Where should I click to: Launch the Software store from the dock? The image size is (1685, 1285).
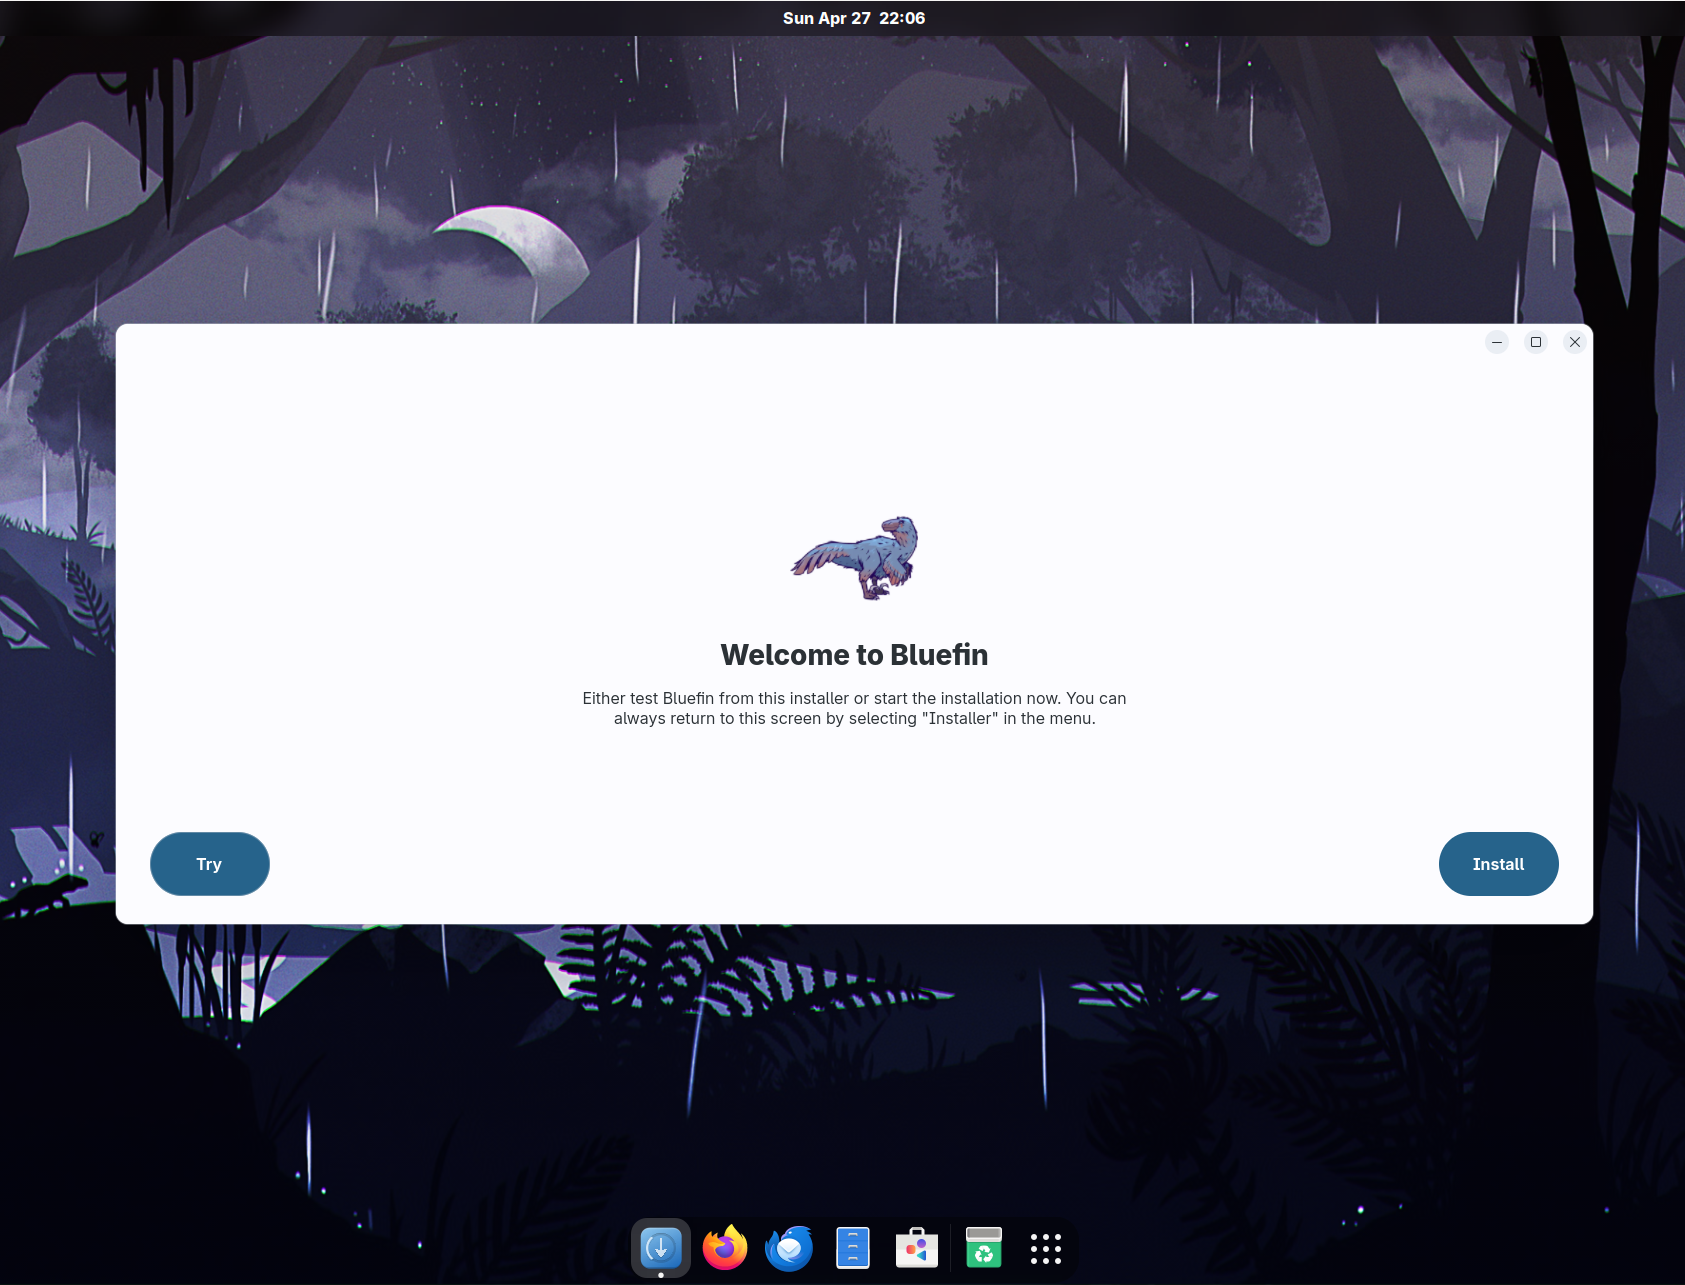click(x=917, y=1248)
